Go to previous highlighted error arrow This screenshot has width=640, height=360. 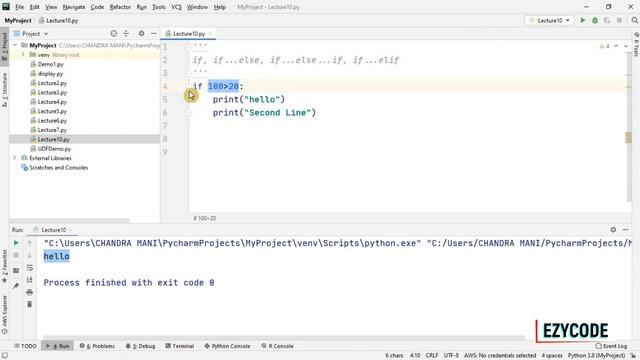[616, 46]
